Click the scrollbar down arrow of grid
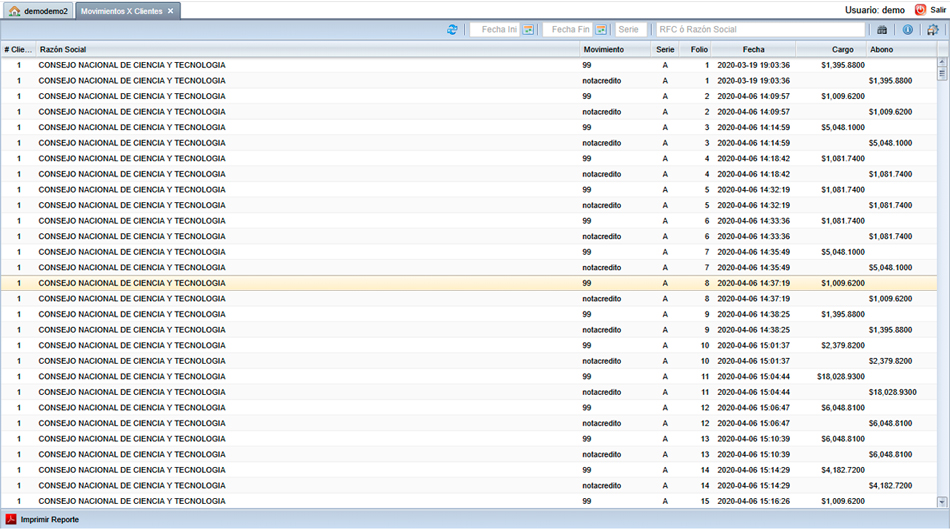The image size is (950, 529). (942, 502)
